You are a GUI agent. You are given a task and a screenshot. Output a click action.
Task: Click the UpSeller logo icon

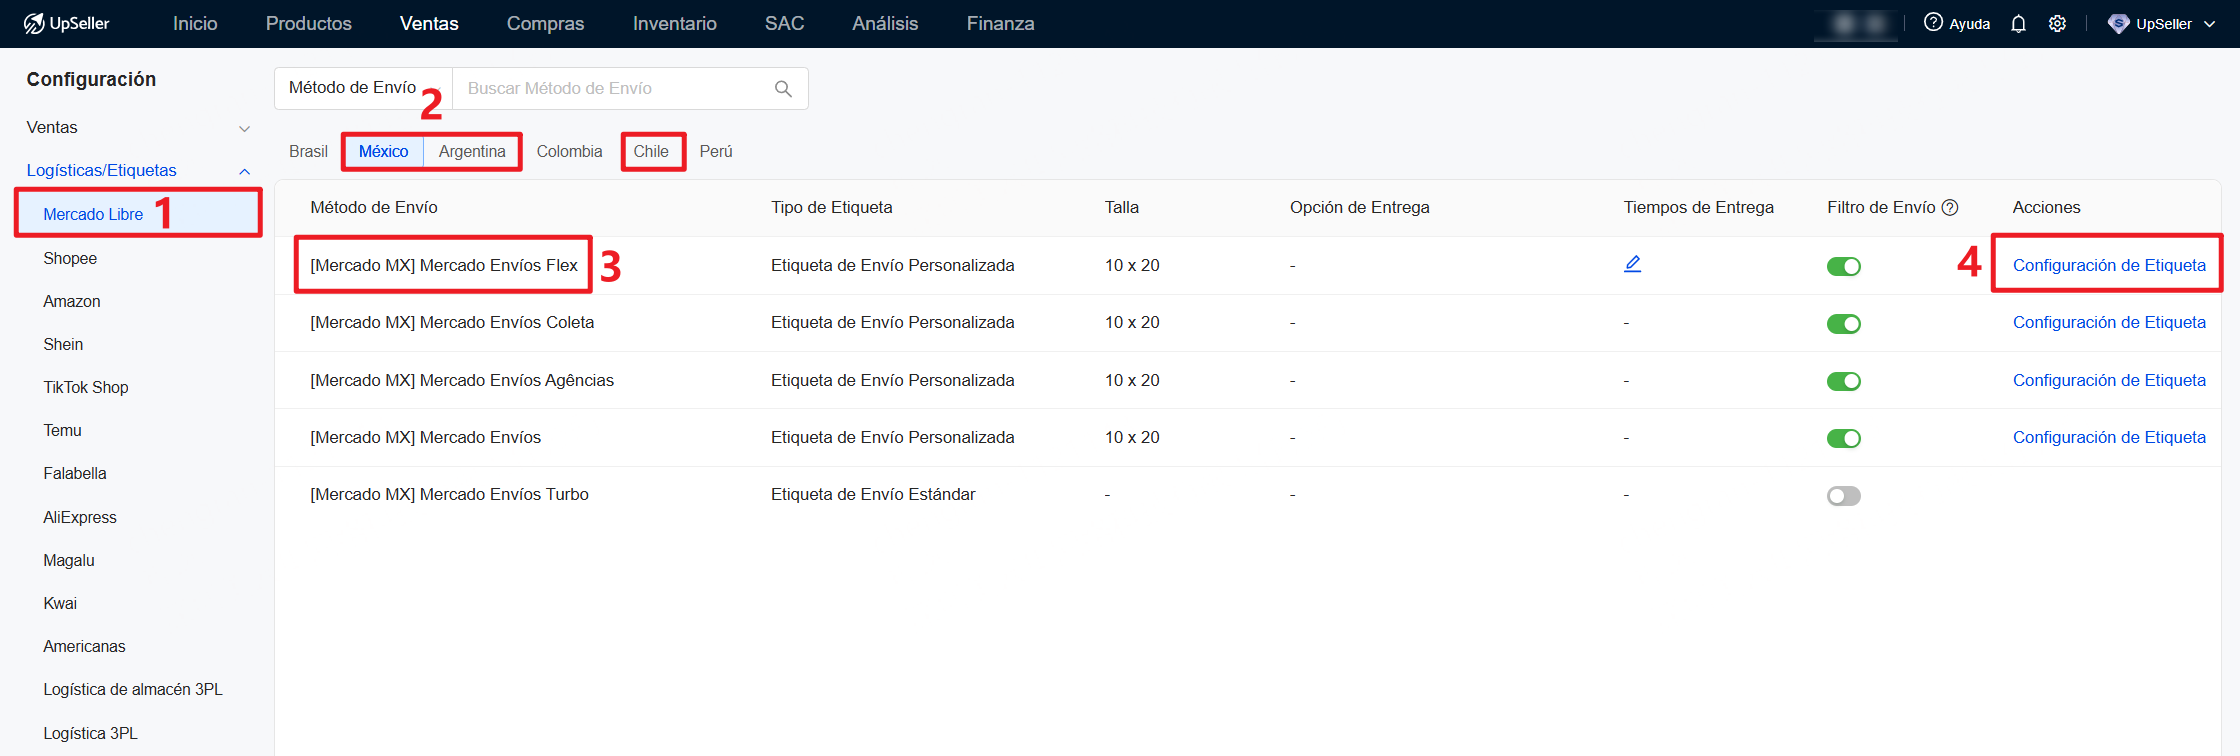point(34,23)
